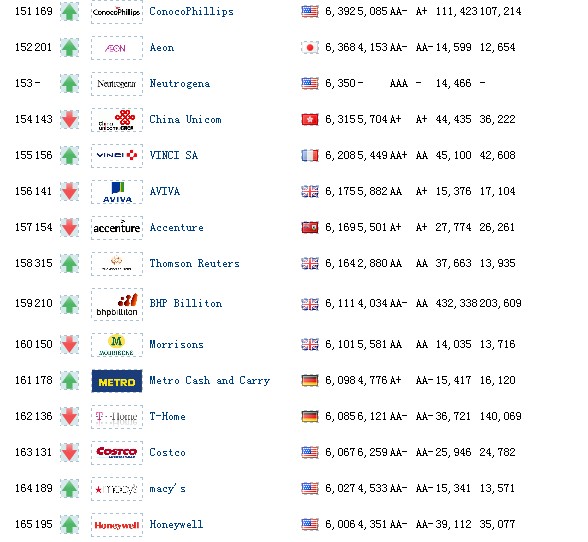Click the ConocoPhillips logo thumbnail
Screen dimensions: 588x542
pos(117,12)
